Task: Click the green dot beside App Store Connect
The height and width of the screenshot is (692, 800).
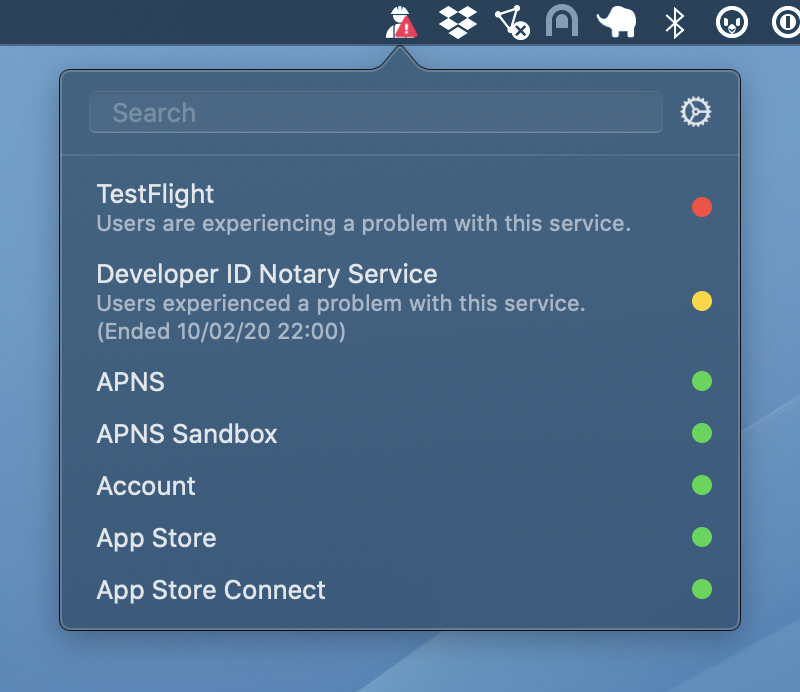Action: pyautogui.click(x=702, y=589)
